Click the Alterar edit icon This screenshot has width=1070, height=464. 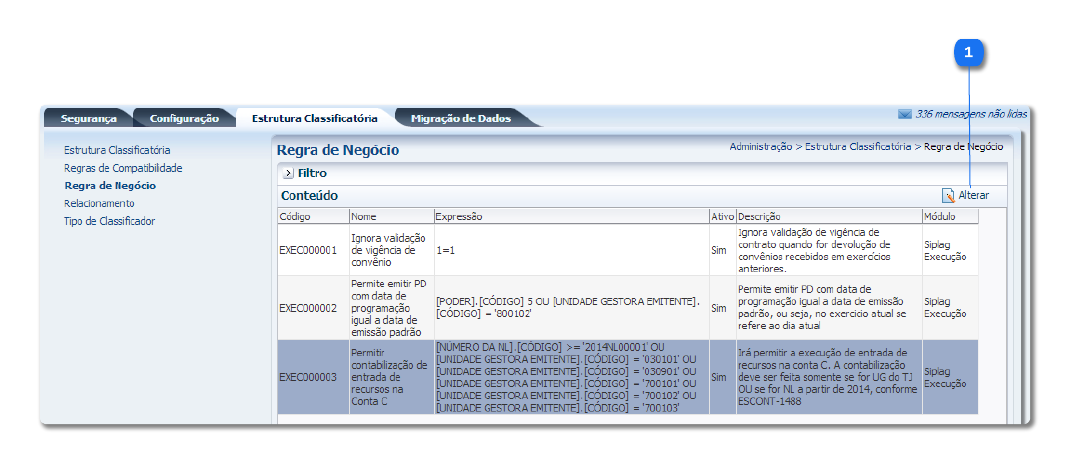click(948, 195)
